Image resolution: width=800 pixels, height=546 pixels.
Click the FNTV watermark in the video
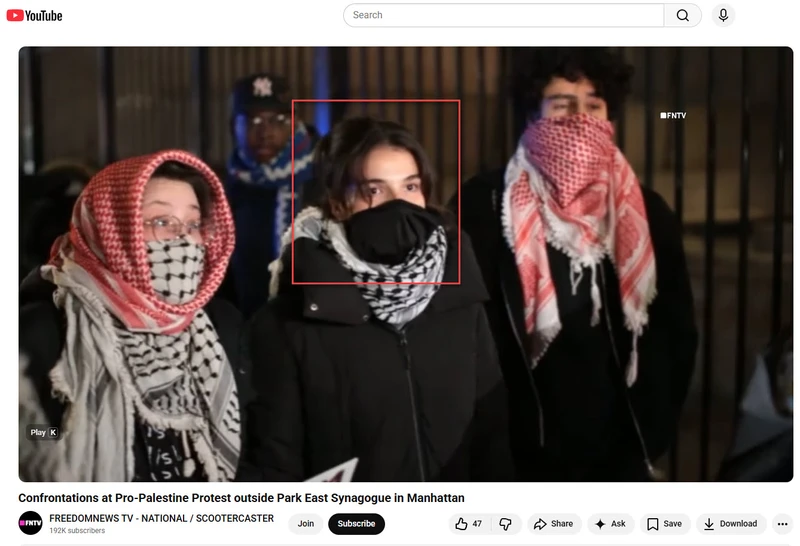pyautogui.click(x=673, y=116)
